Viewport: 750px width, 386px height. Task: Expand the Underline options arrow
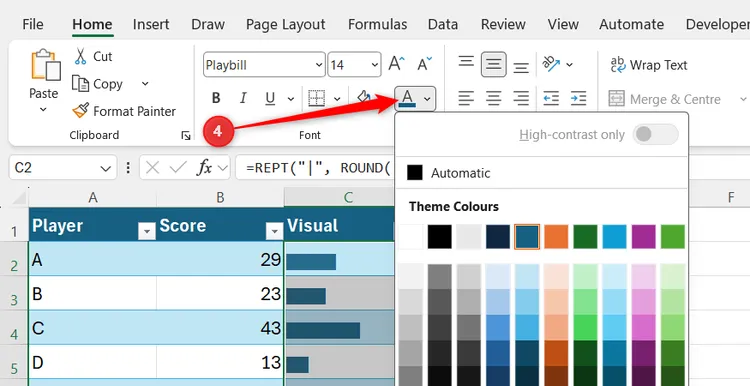(x=291, y=99)
